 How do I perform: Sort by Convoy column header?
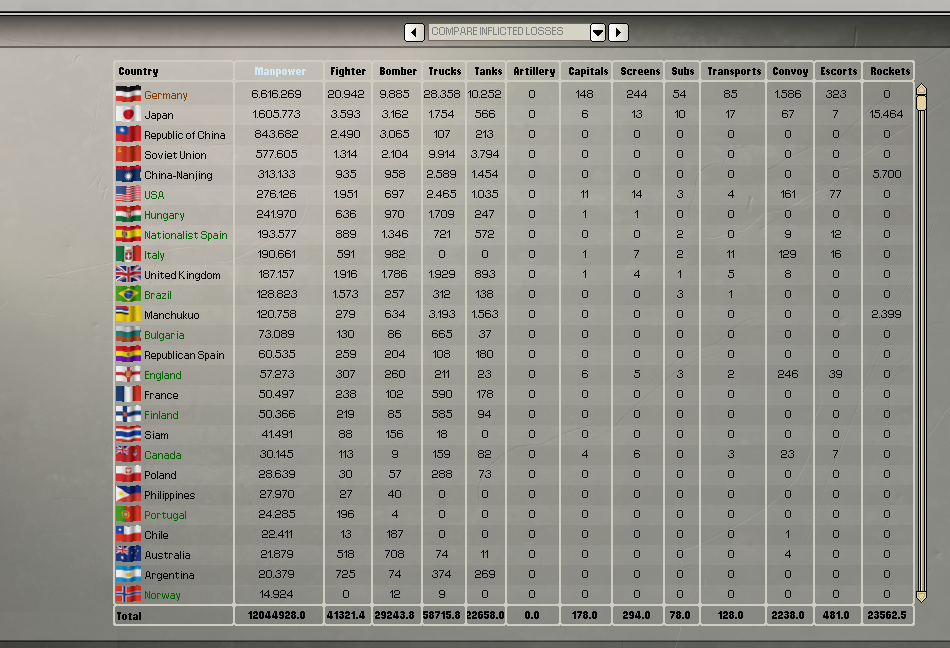[x=790, y=71]
